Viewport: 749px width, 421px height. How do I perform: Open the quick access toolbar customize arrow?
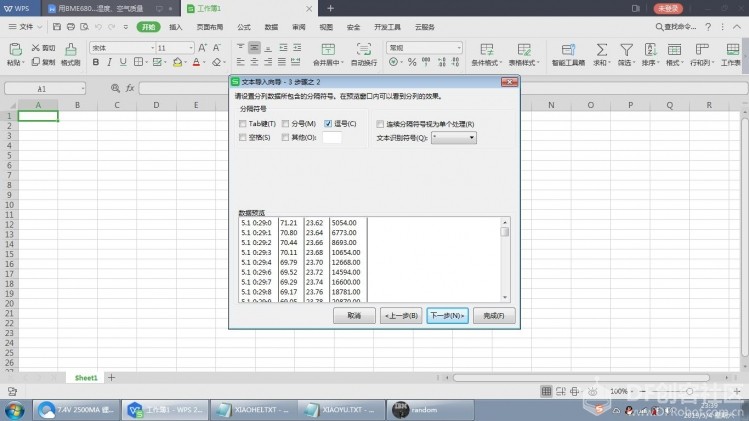click(x=126, y=27)
